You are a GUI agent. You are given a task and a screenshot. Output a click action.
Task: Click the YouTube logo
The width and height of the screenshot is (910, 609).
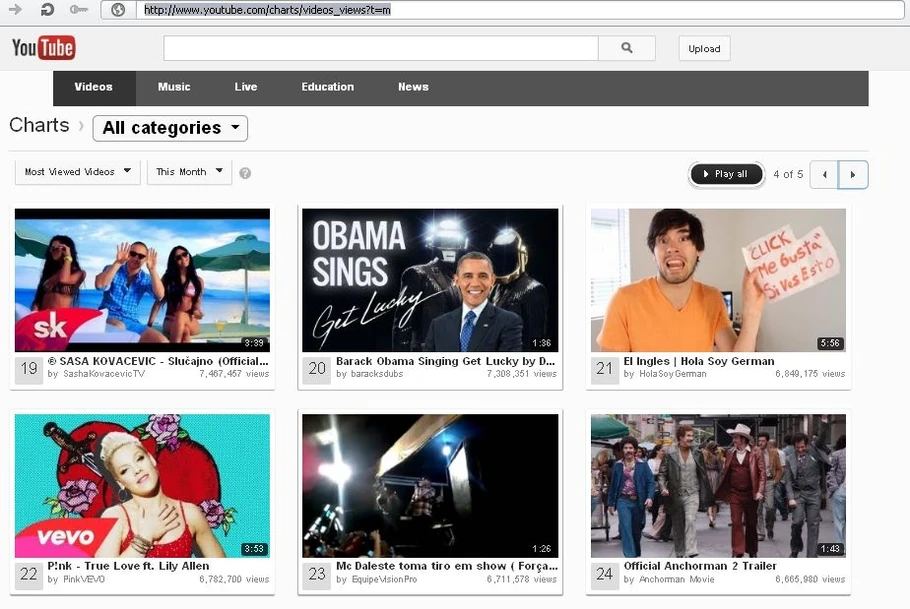pyautogui.click(x=43, y=48)
